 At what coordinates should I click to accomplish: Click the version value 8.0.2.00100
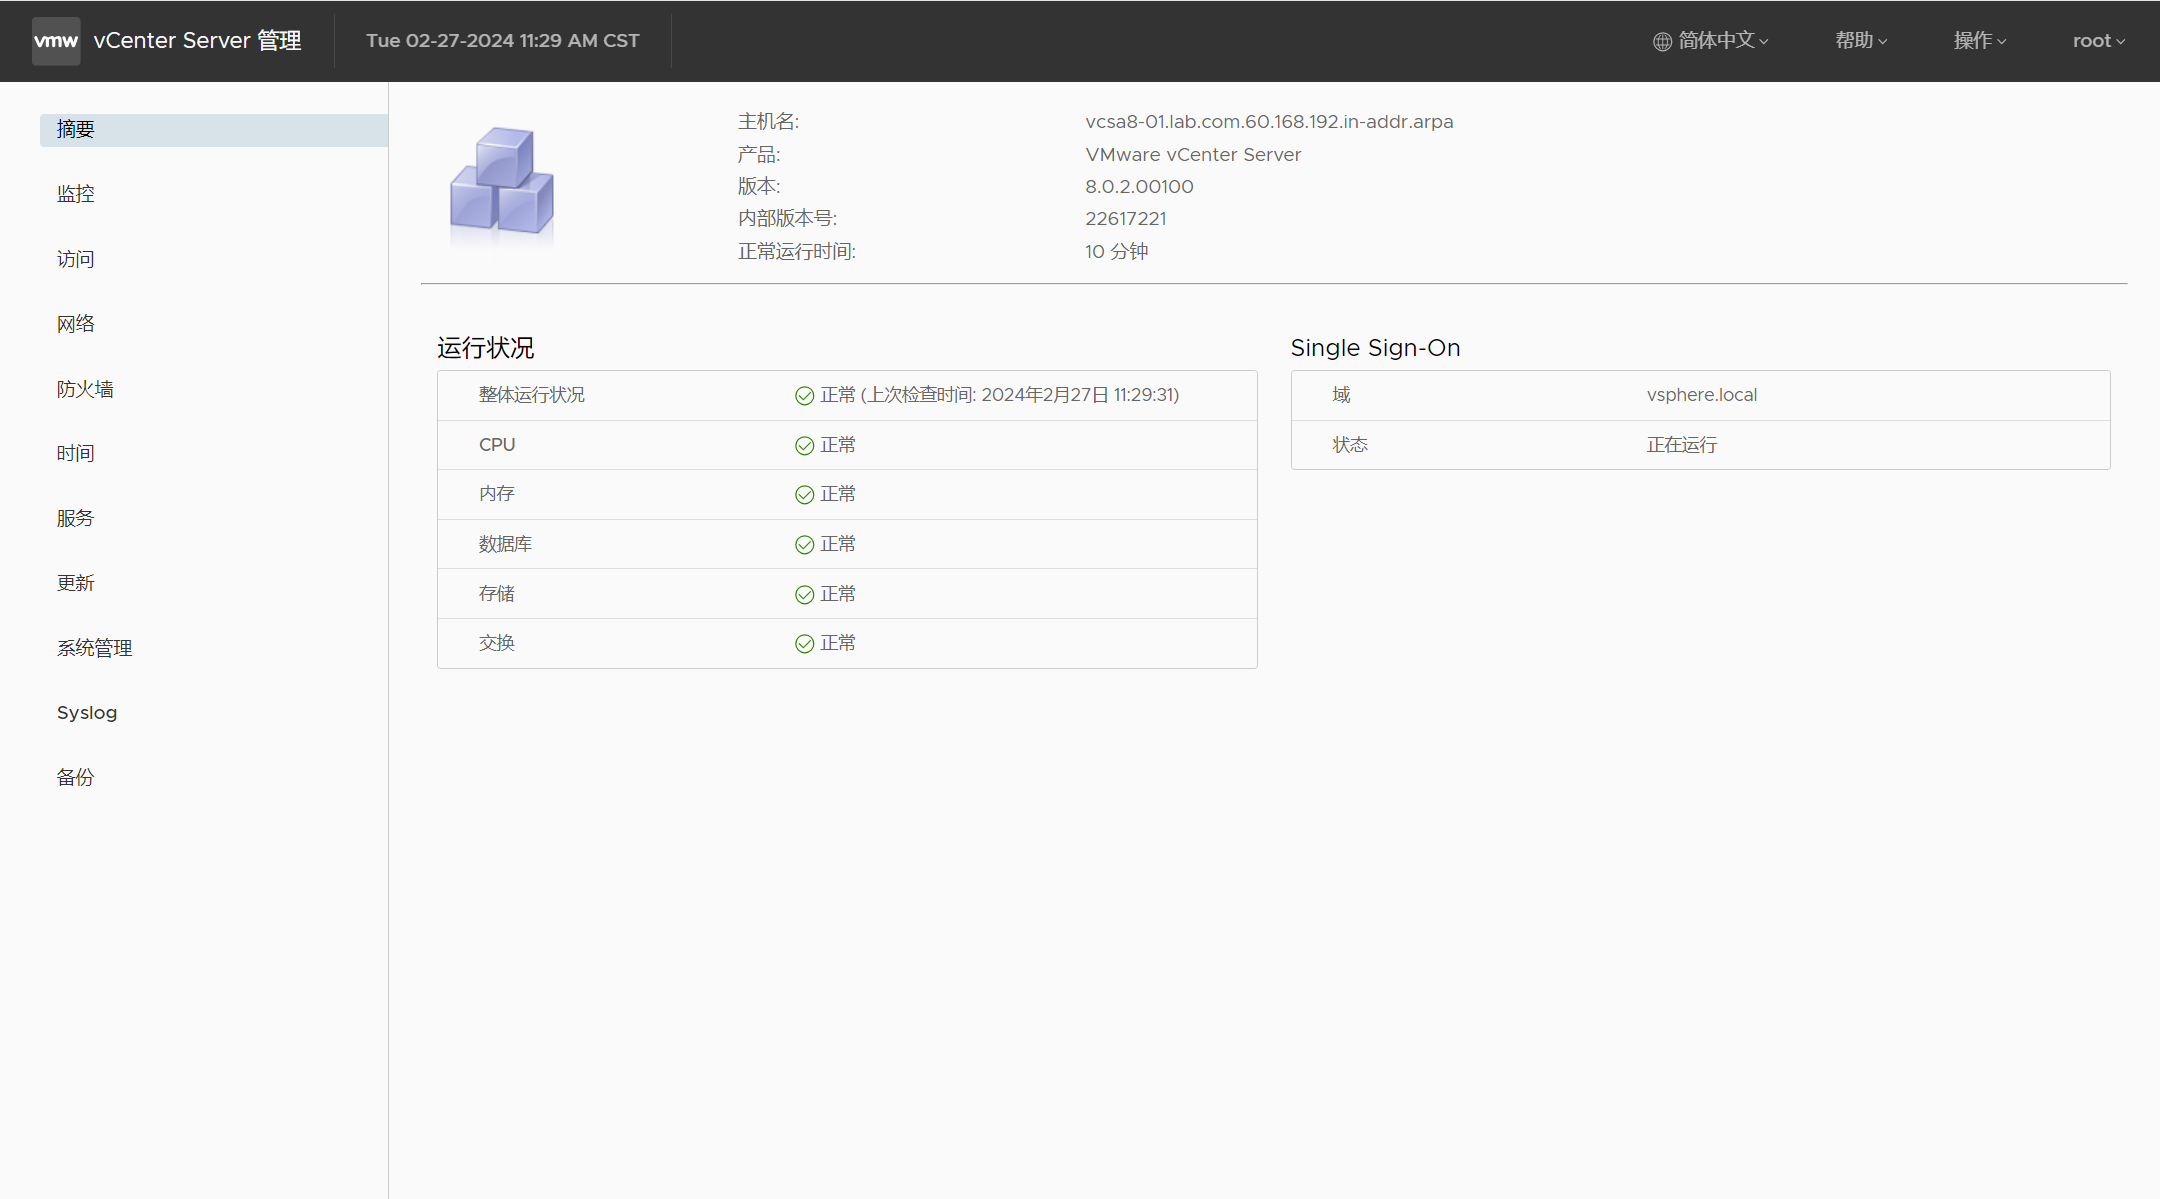pyautogui.click(x=1139, y=187)
